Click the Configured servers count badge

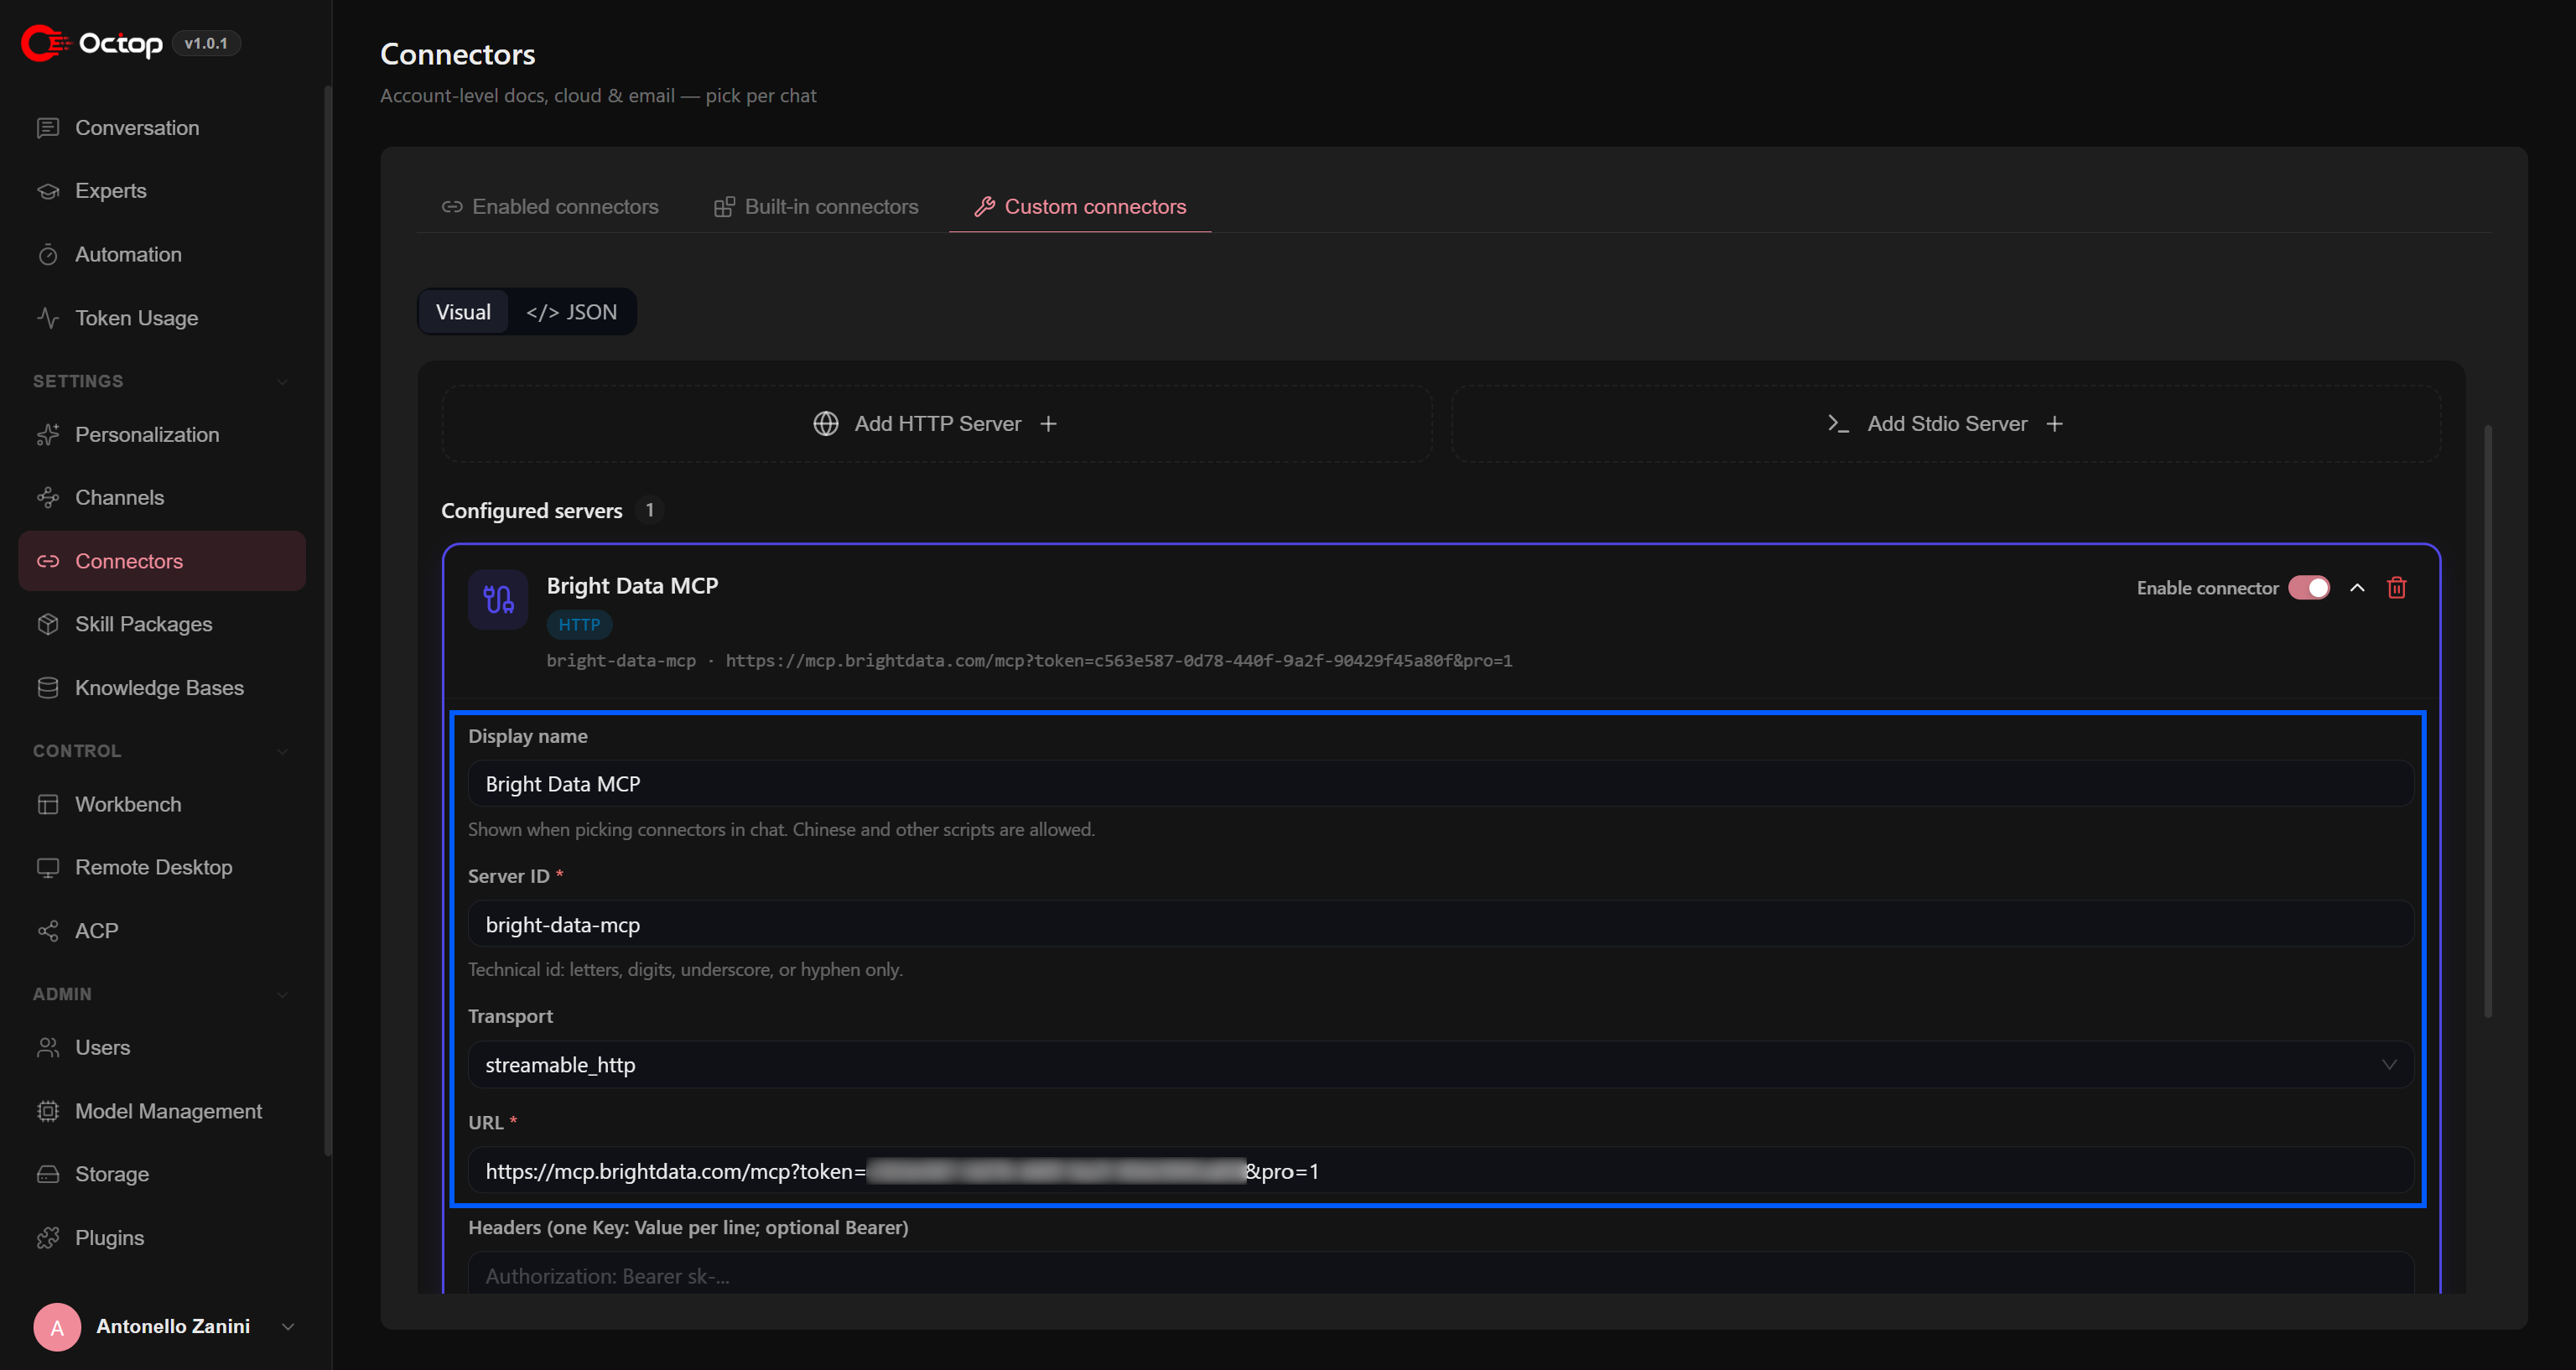[649, 510]
